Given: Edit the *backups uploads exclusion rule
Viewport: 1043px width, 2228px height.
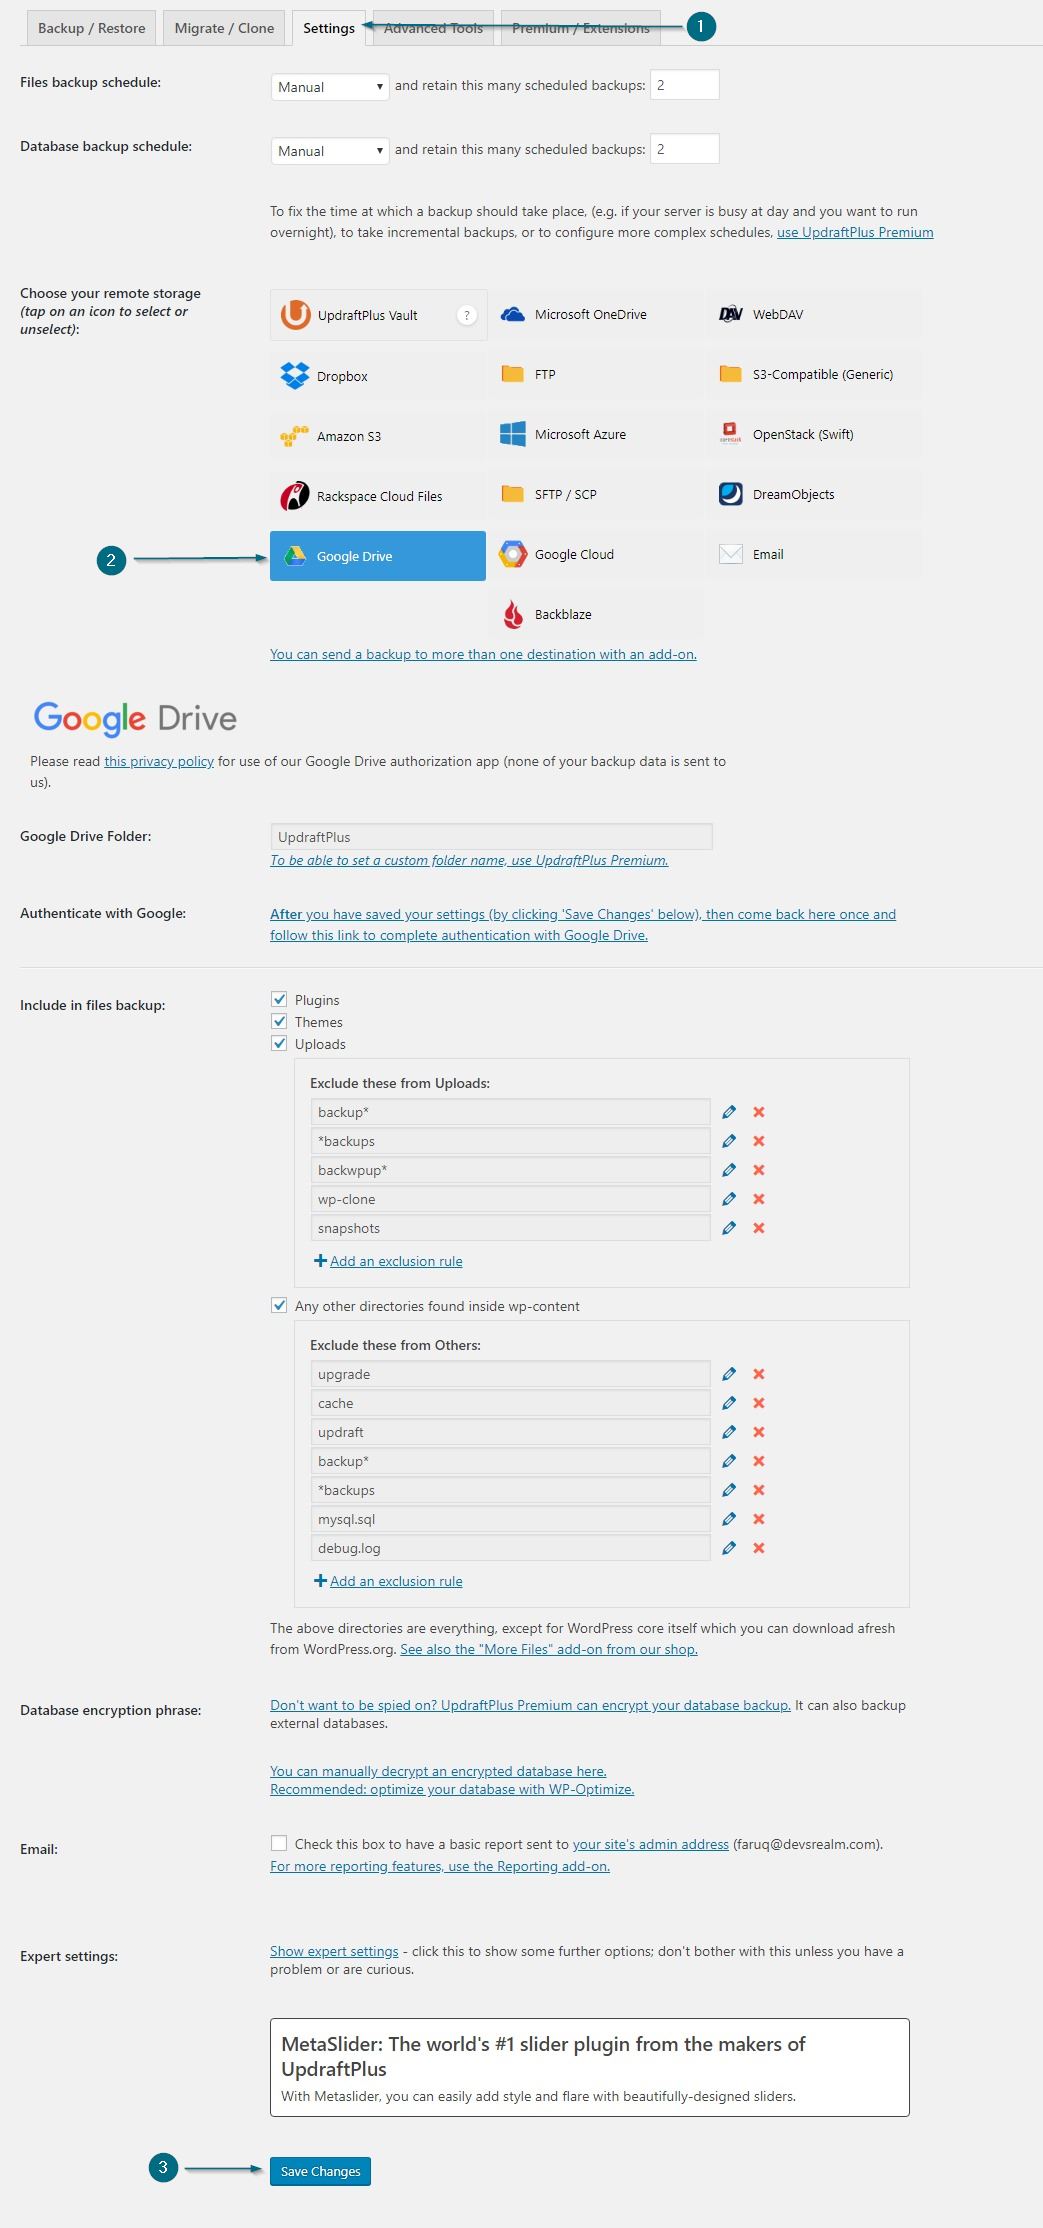Looking at the screenshot, I should coord(729,1141).
